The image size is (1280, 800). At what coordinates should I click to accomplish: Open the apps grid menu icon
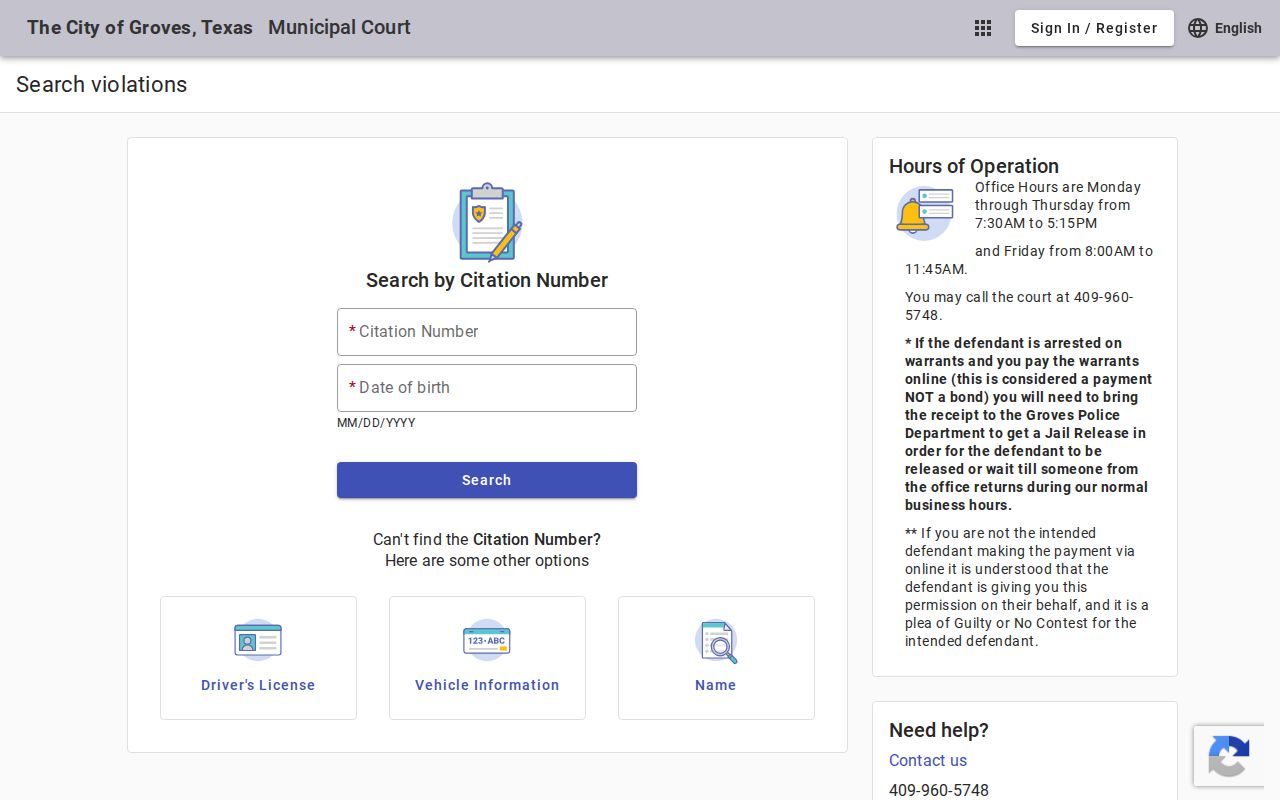pyautogui.click(x=983, y=28)
